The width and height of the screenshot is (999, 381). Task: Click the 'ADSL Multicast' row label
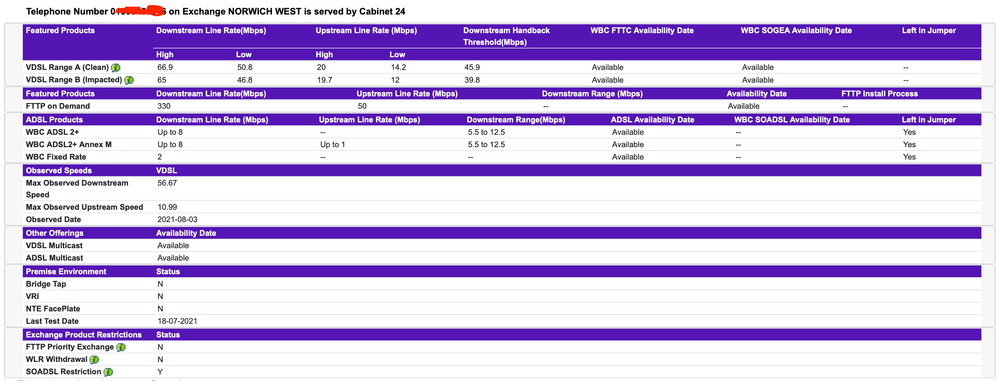54,258
